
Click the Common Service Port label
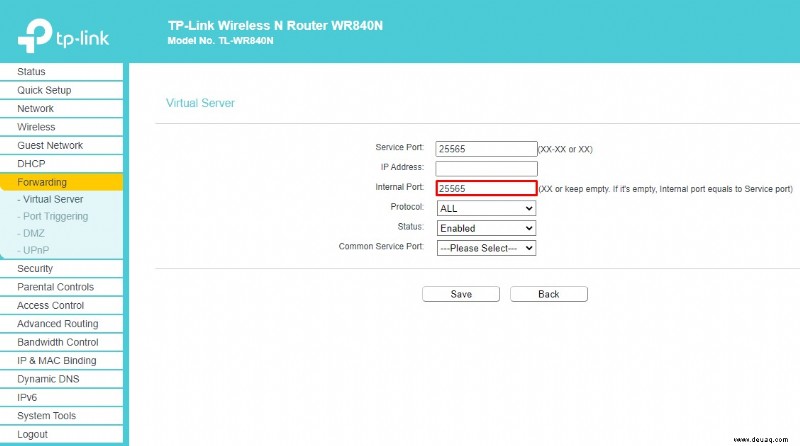(381, 246)
